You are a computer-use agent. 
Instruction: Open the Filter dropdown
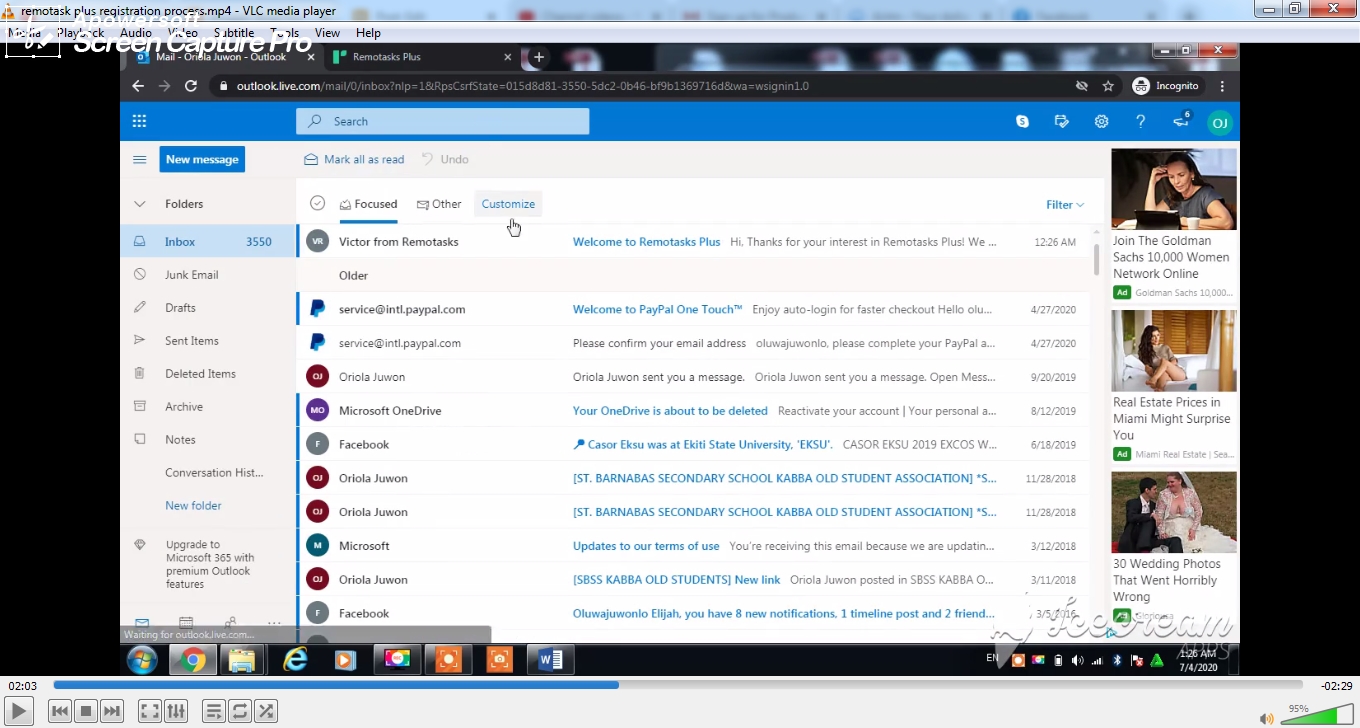(x=1064, y=204)
